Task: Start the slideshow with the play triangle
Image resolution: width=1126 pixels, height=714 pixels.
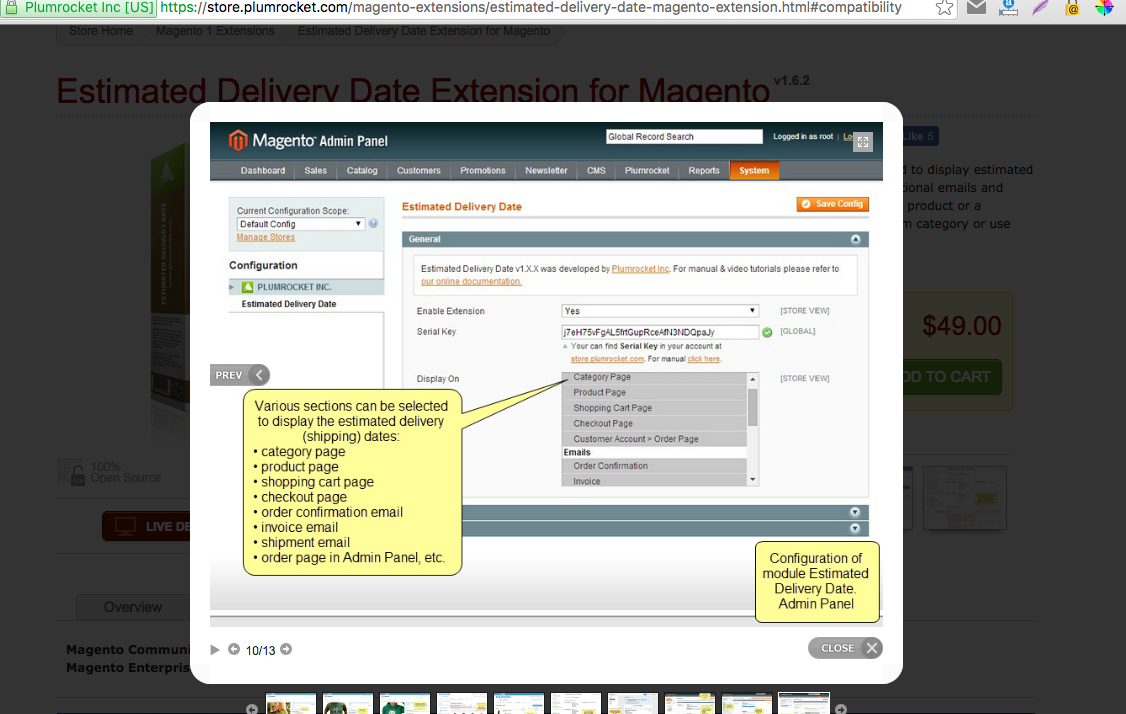Action: click(x=215, y=650)
